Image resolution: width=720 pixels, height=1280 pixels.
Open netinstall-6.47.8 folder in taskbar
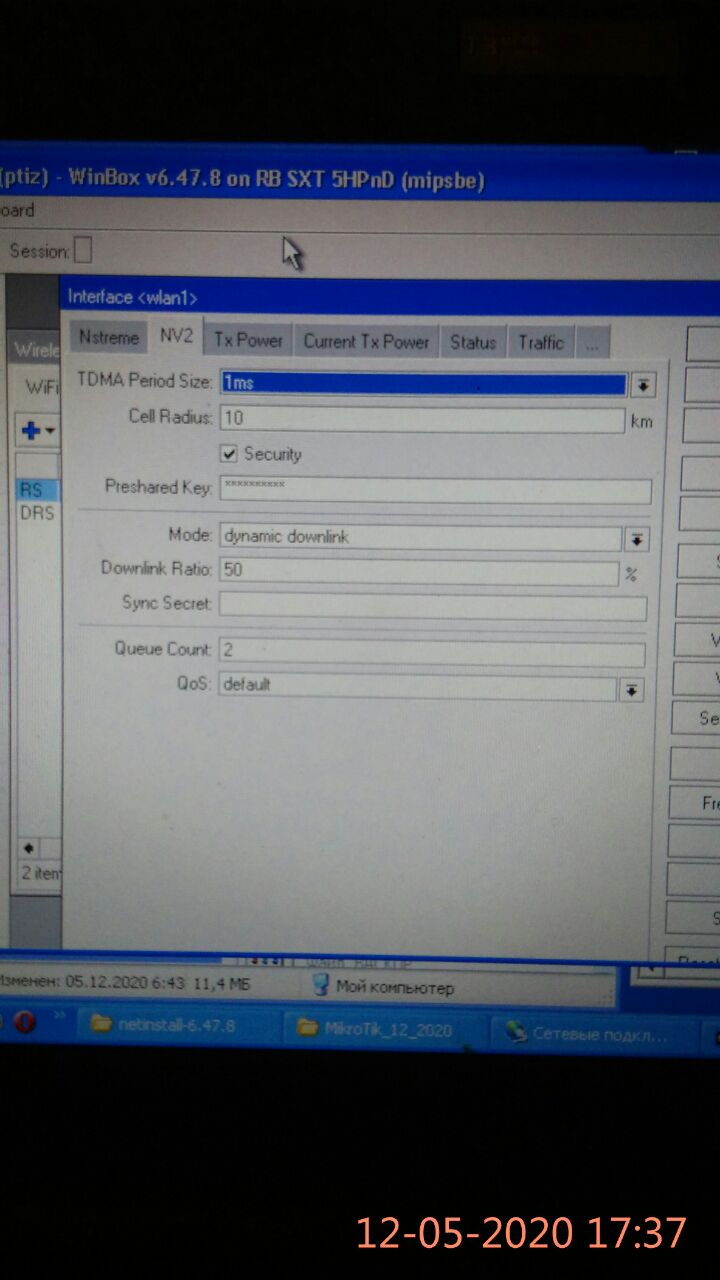pos(176,1027)
